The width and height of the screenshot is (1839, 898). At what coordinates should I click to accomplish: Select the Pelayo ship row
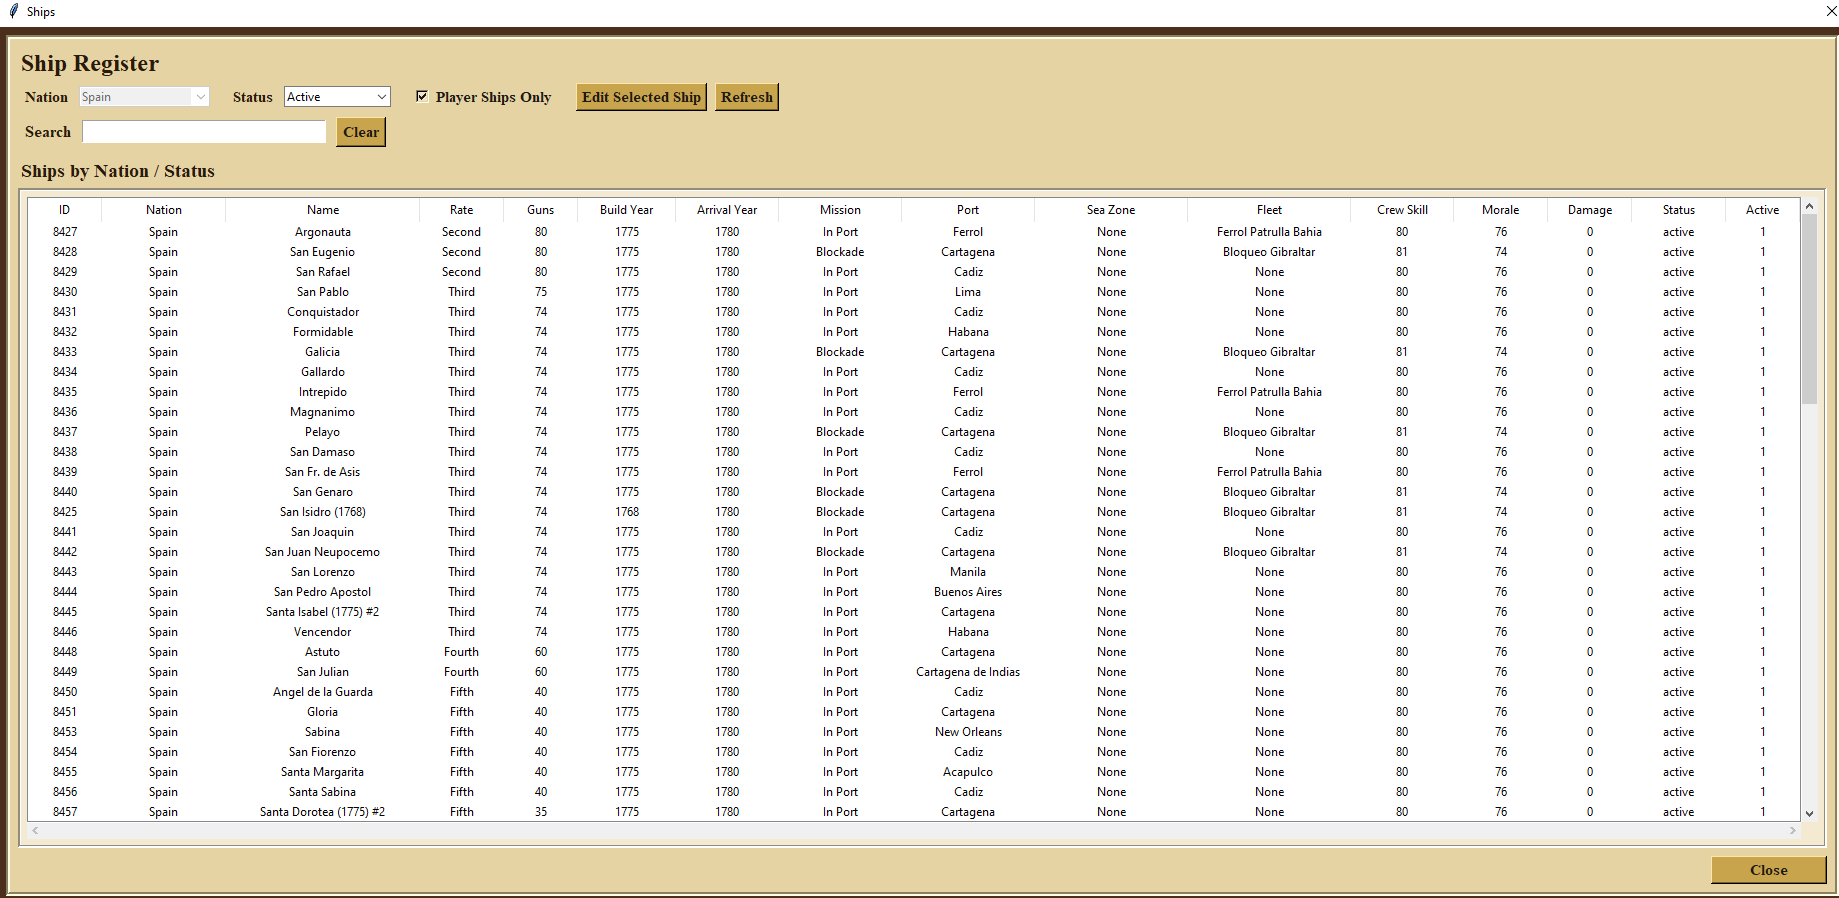[914, 432]
